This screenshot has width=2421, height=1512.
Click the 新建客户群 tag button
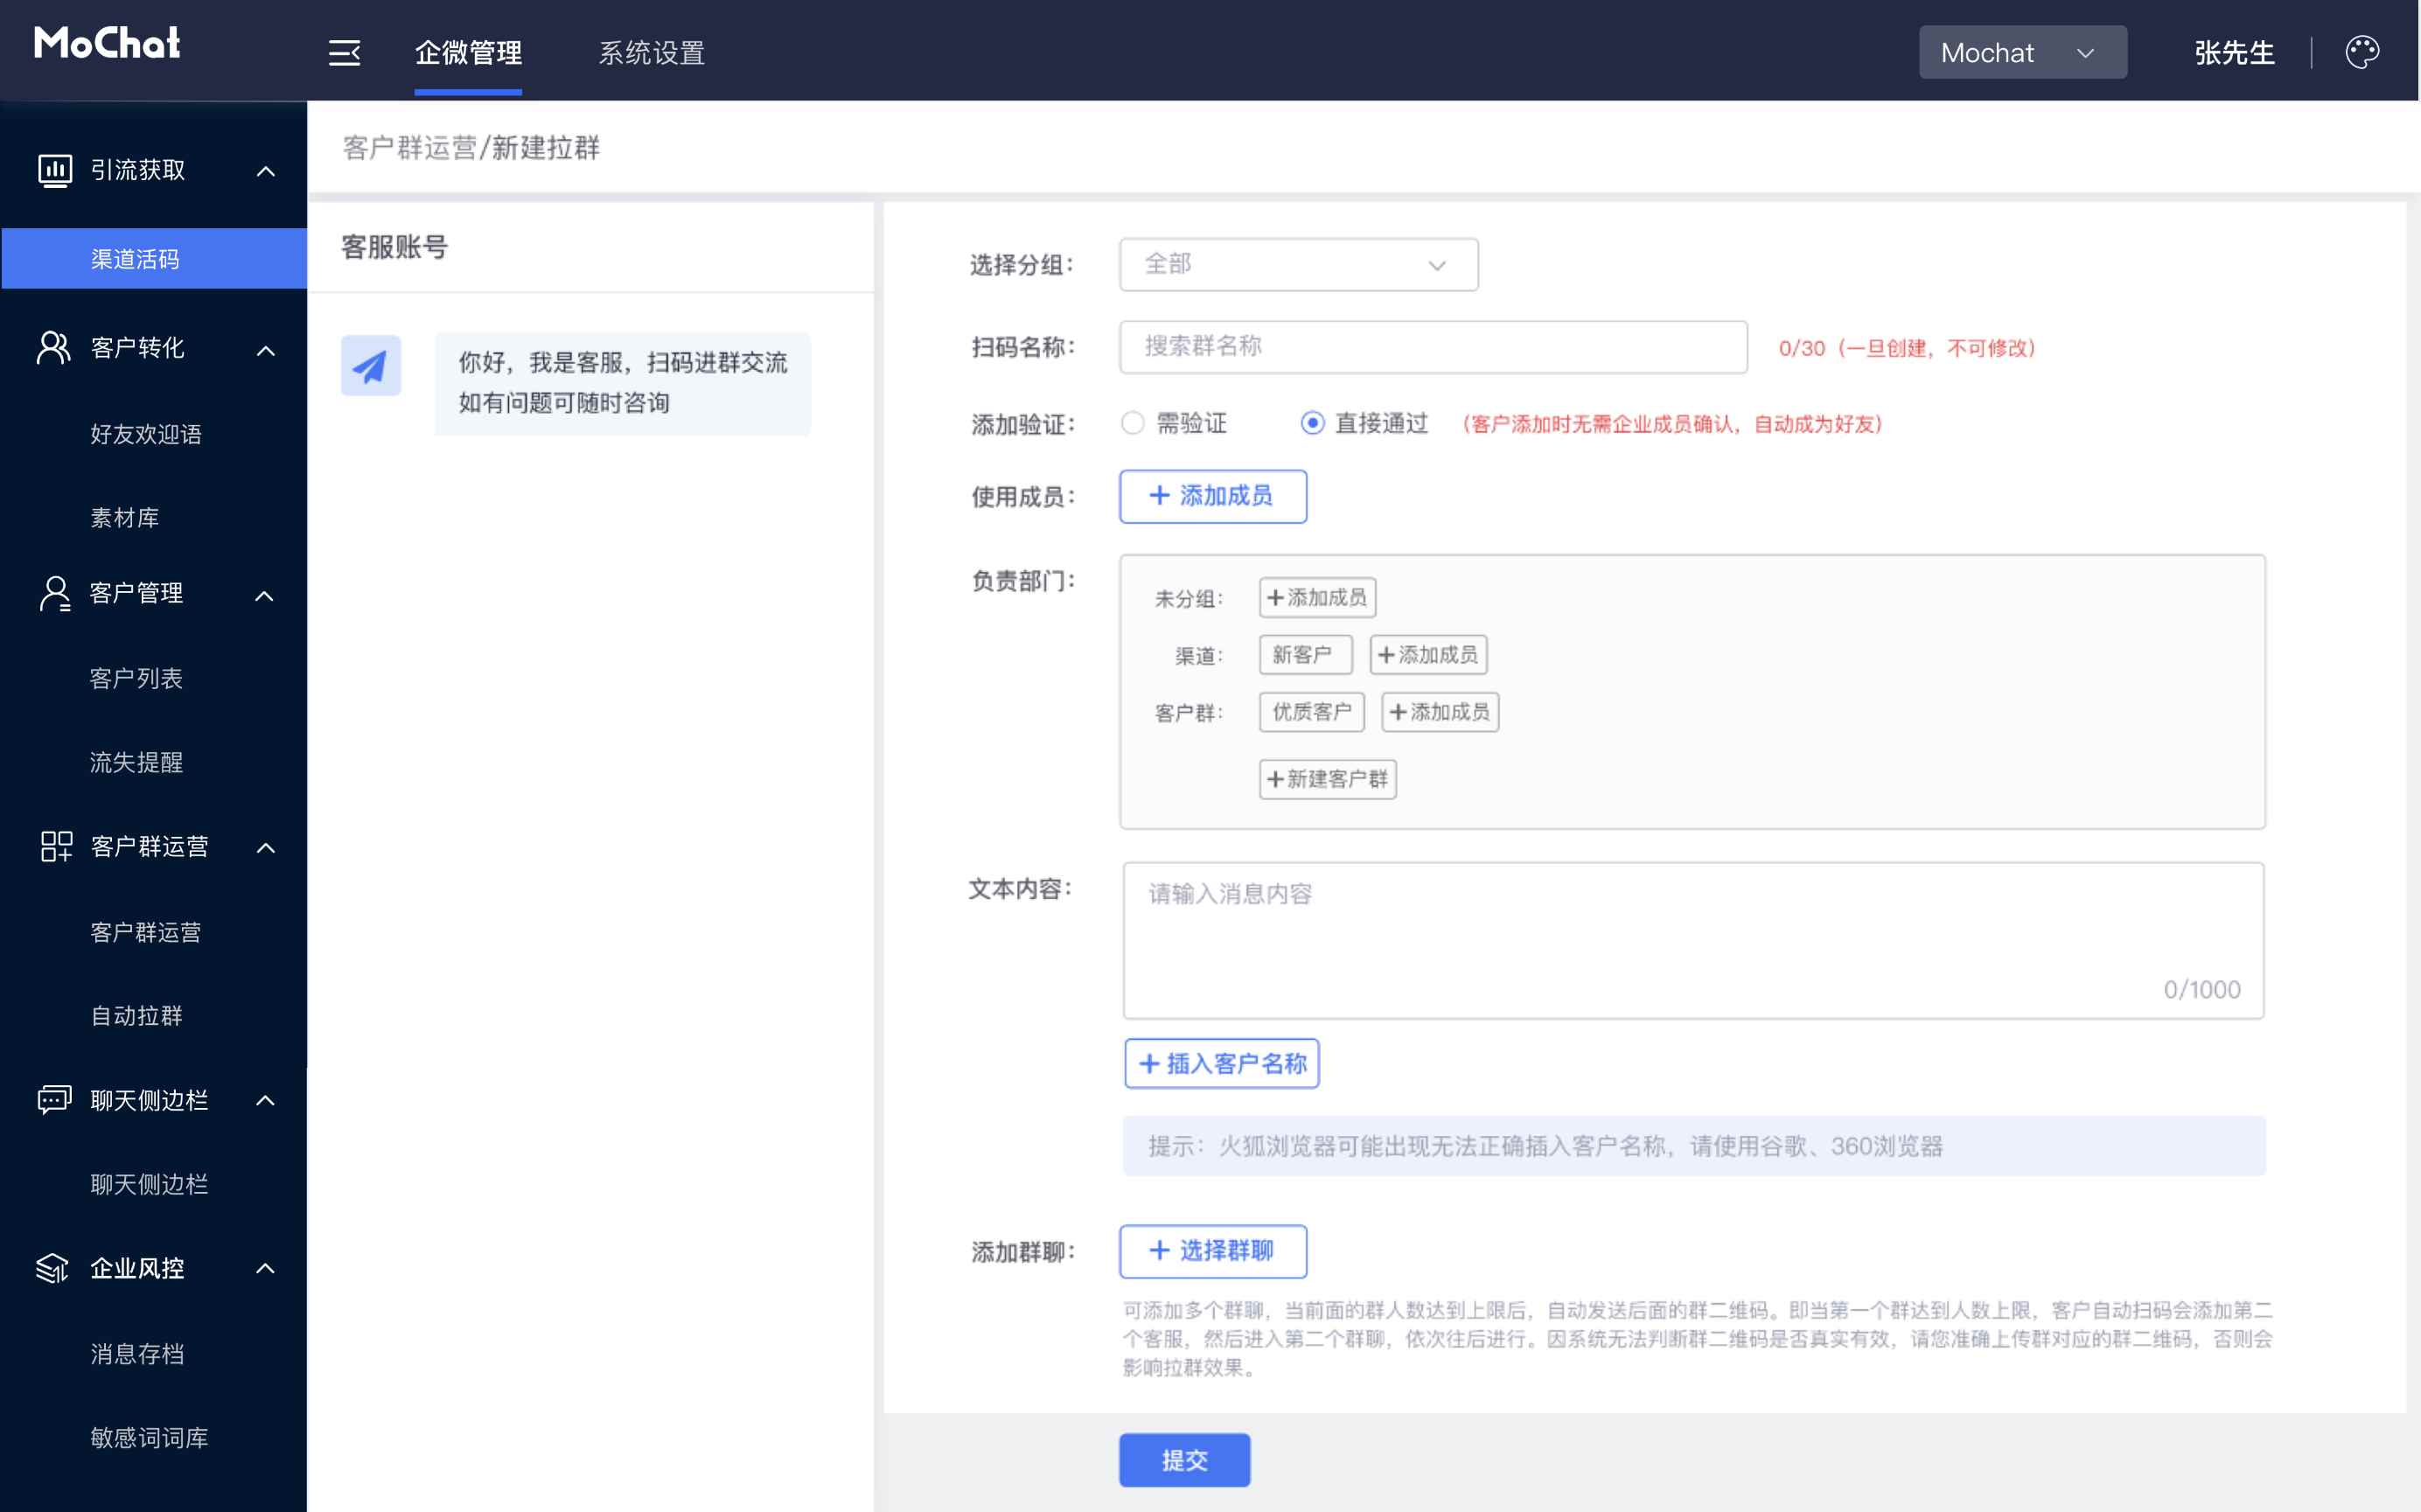coord(1327,779)
